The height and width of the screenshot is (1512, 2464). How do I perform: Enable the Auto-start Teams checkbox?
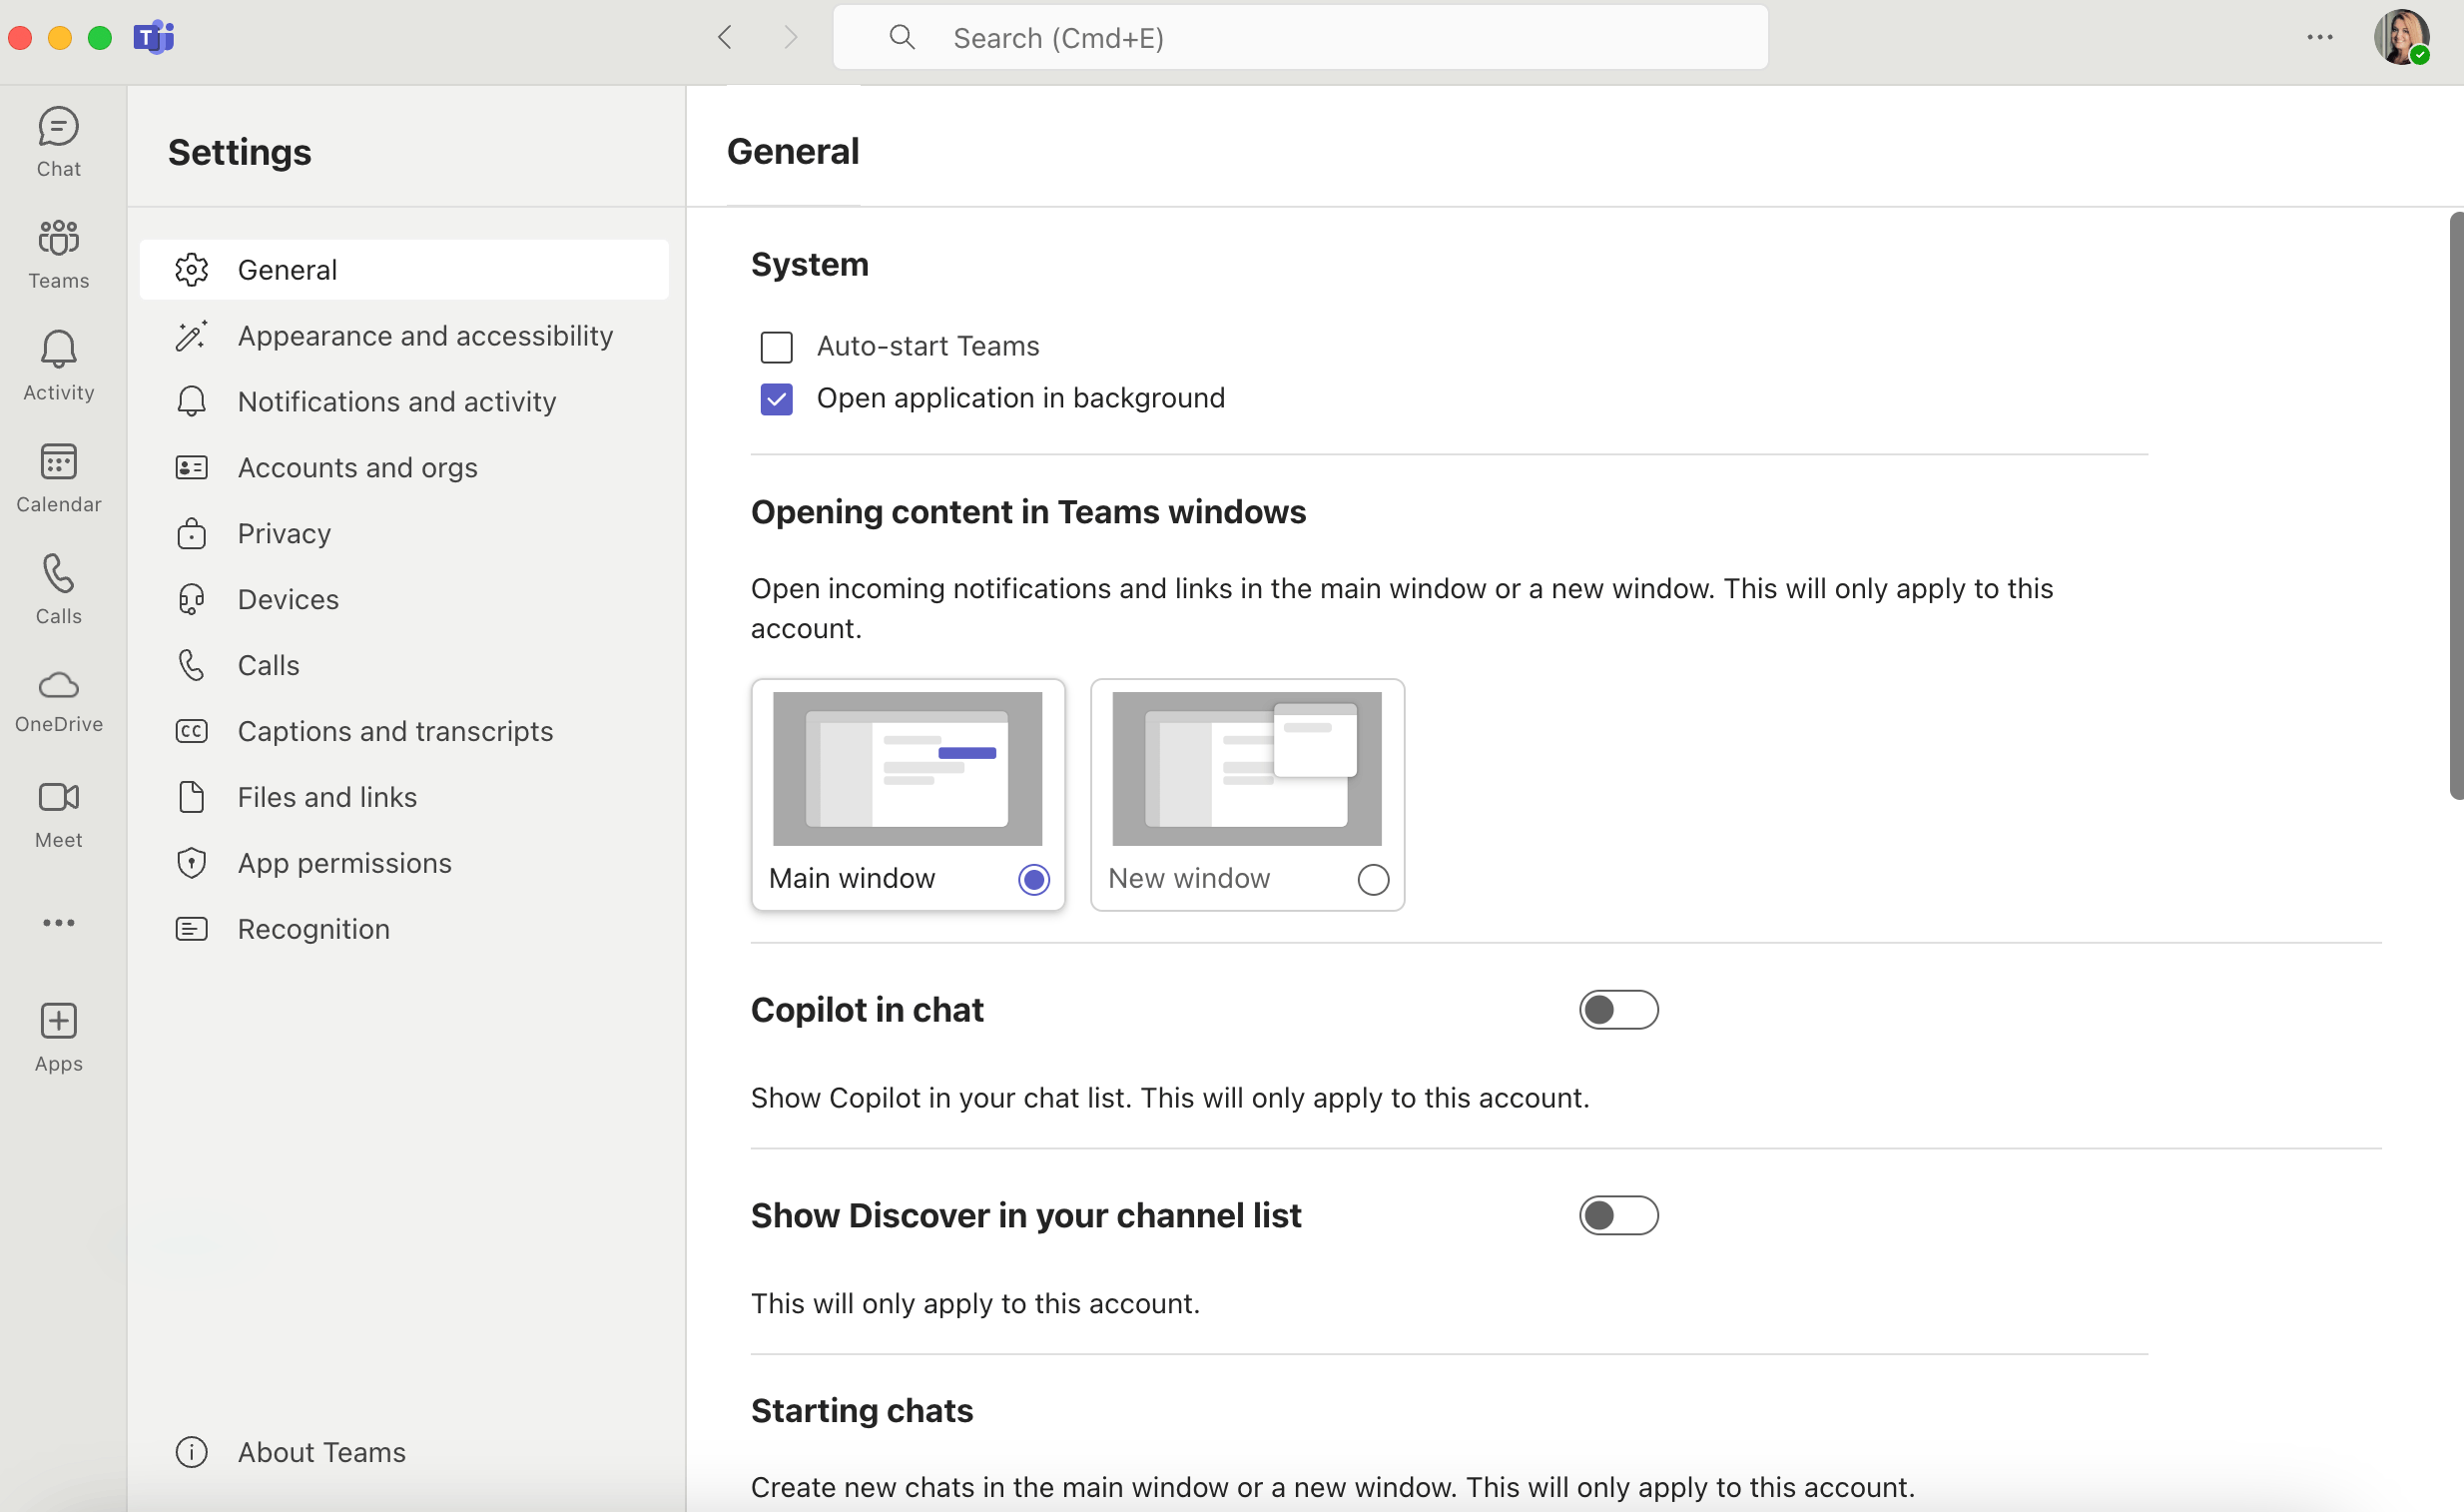click(x=776, y=347)
